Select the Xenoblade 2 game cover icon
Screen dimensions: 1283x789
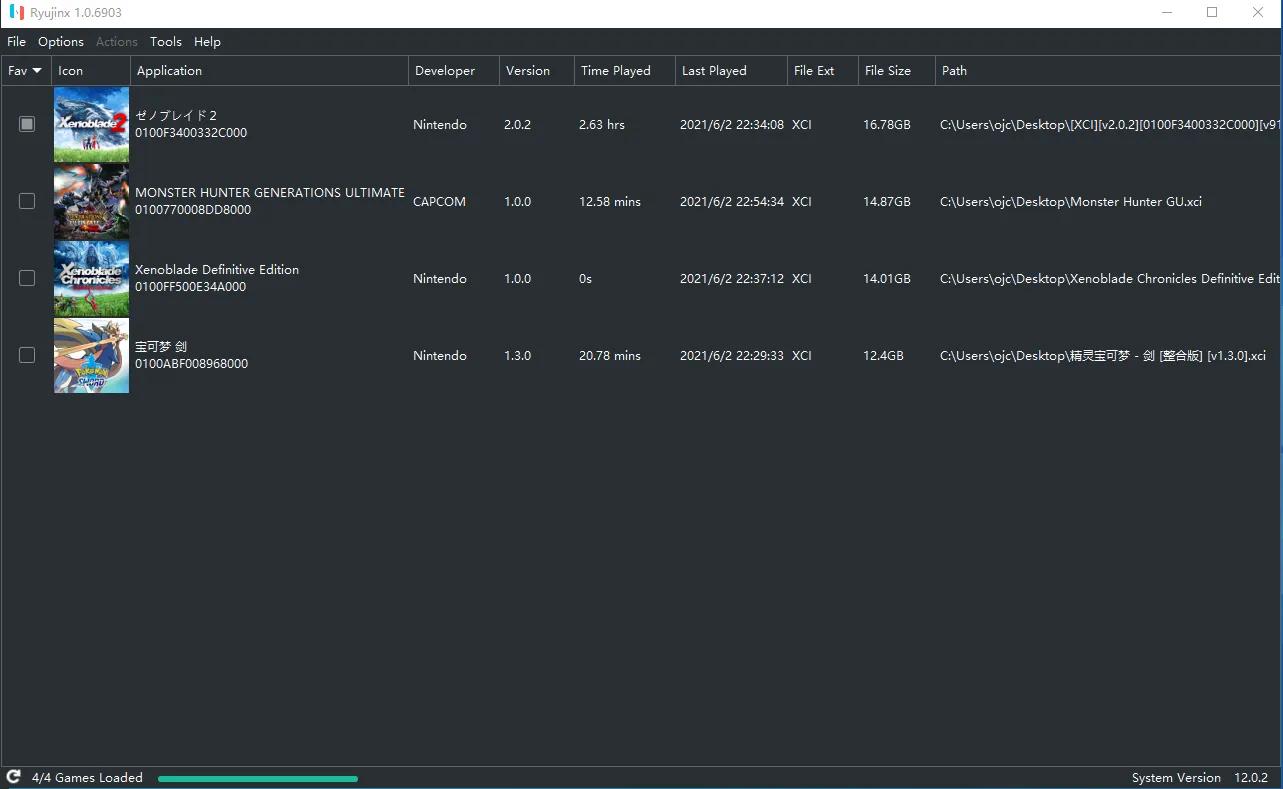[91, 125]
